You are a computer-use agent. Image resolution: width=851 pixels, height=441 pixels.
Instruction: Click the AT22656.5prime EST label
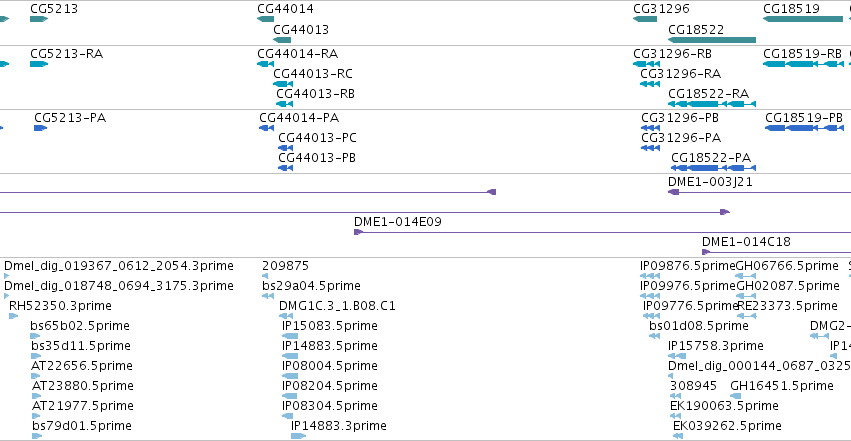[x=81, y=366]
